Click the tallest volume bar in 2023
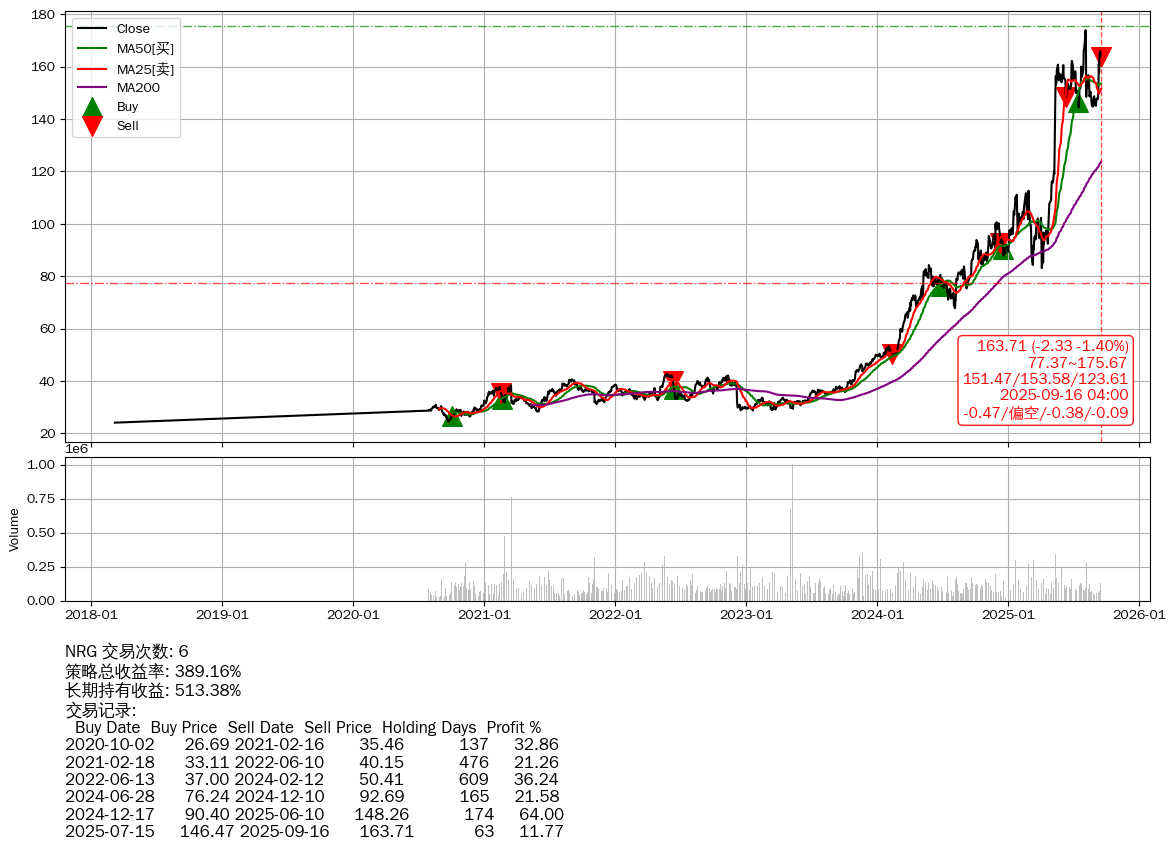 click(792, 532)
